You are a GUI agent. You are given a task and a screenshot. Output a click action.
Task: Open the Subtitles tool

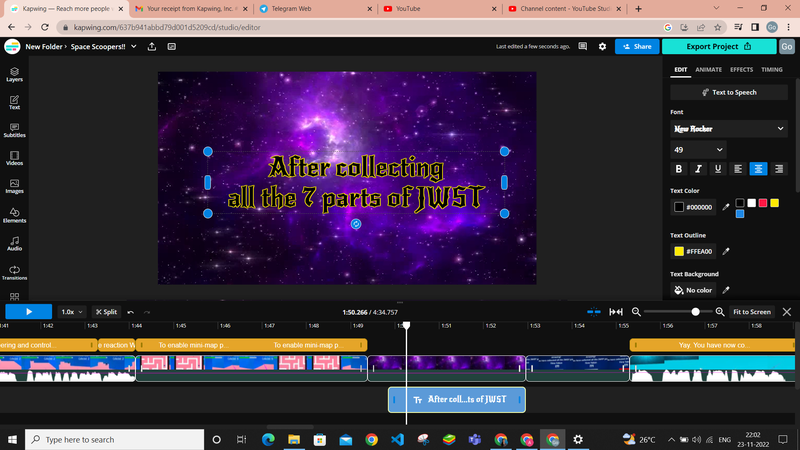14,129
